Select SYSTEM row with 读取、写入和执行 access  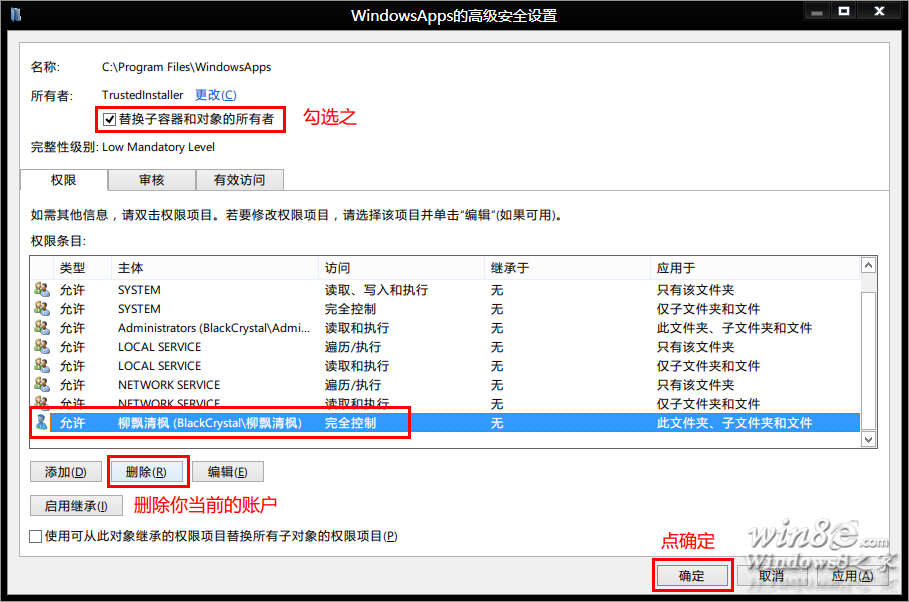(x=445, y=289)
